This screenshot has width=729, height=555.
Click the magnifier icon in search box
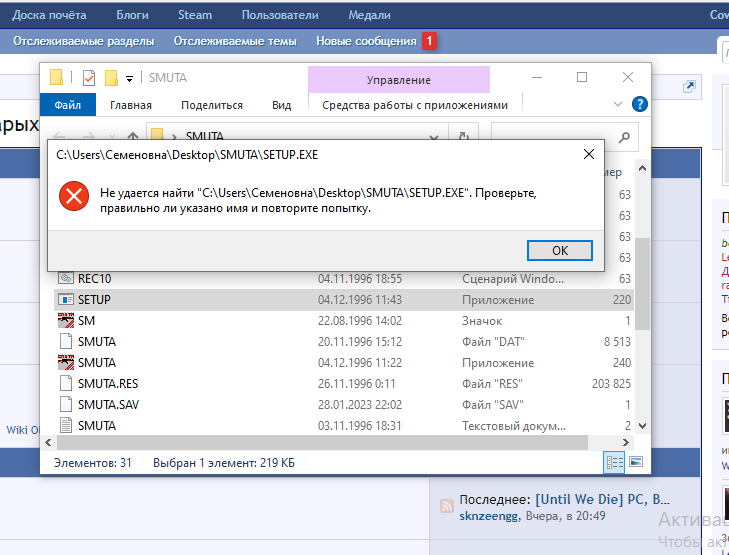[x=626, y=136]
